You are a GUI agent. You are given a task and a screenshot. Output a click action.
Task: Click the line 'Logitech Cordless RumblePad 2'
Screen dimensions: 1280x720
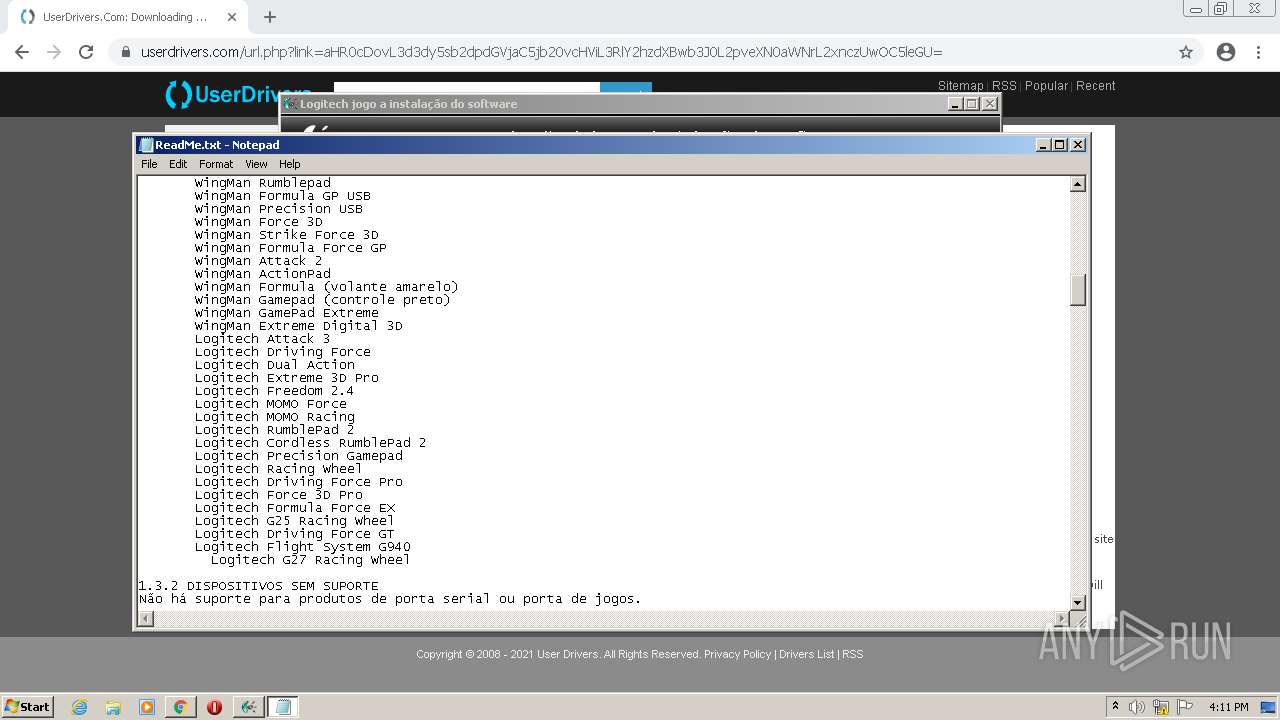point(311,443)
